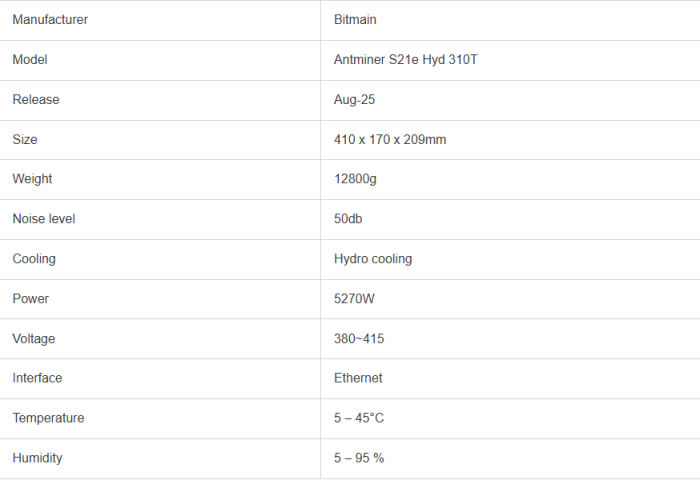Click the 5 – 45°C temperature value
700x480 pixels.
pyautogui.click(x=359, y=418)
